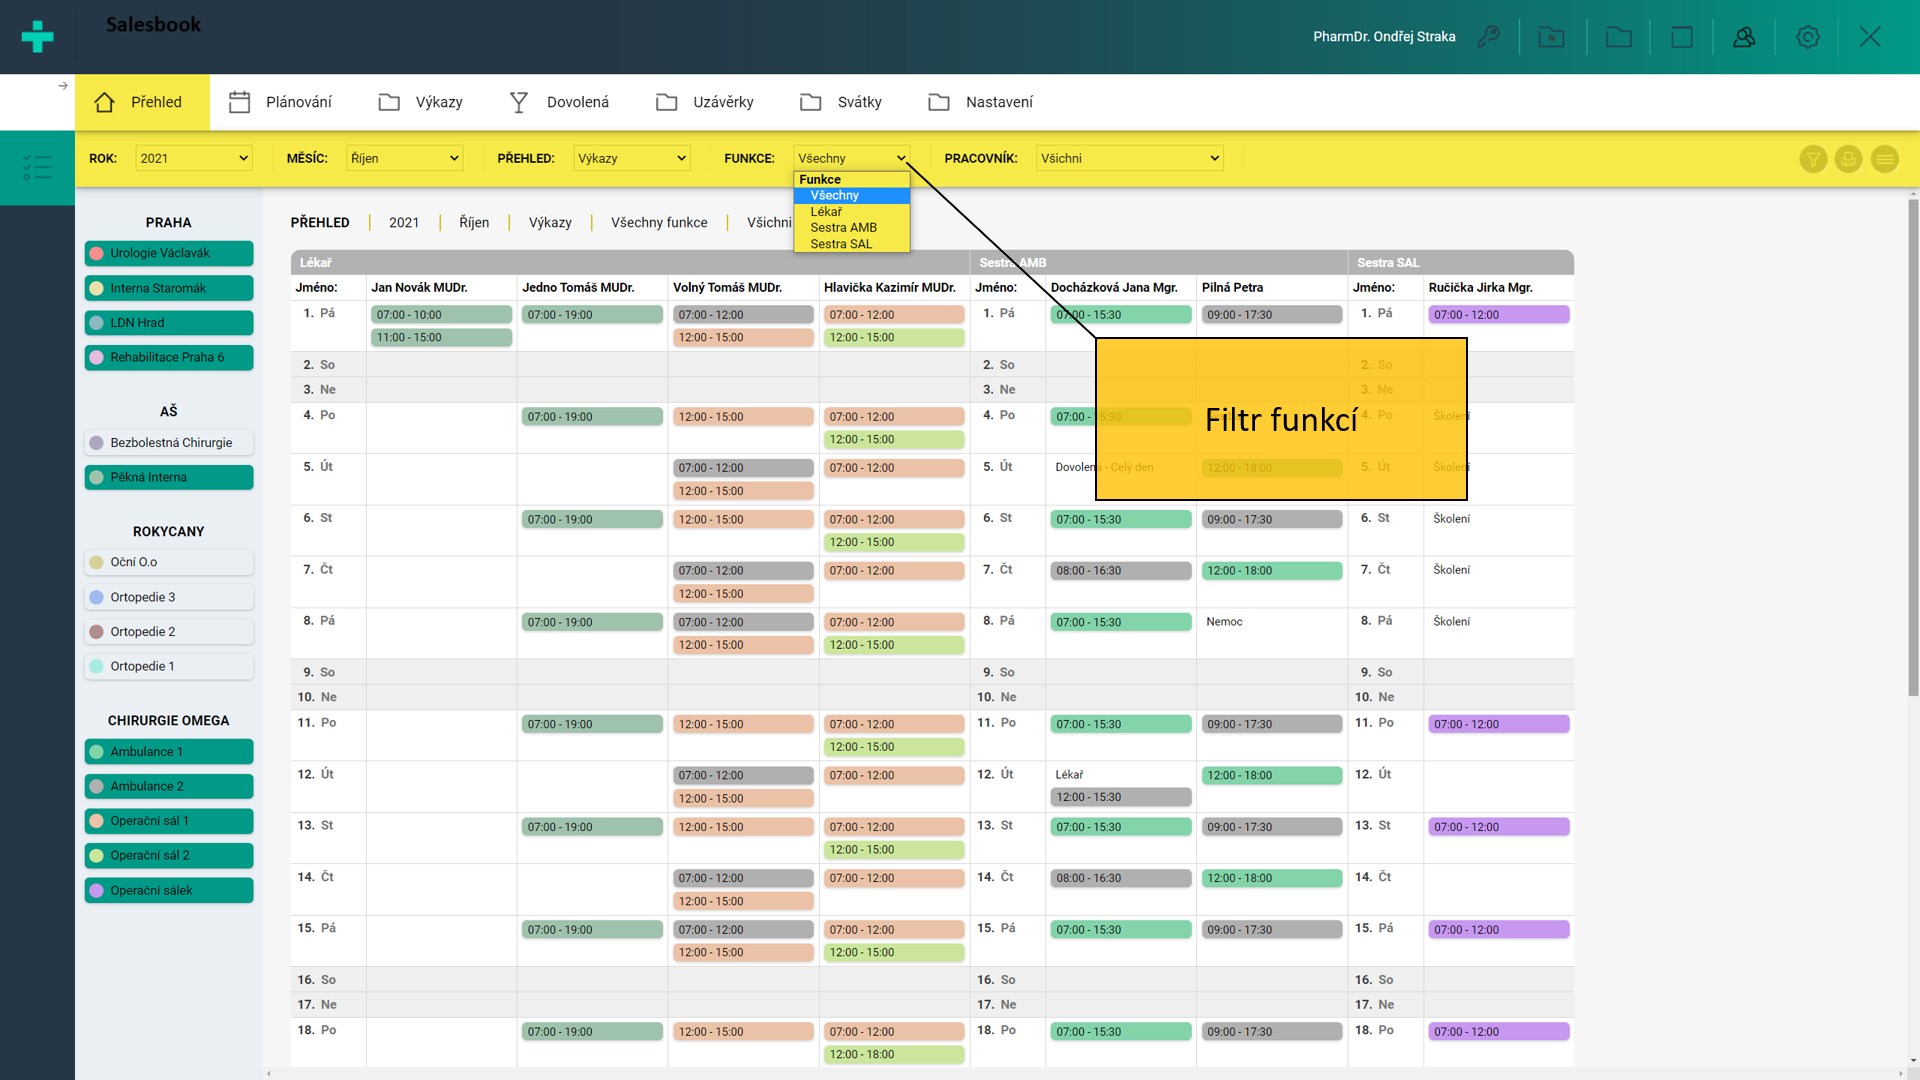Expand the PRACOVNÍK dropdown
1920x1080 pixels.
[1129, 158]
